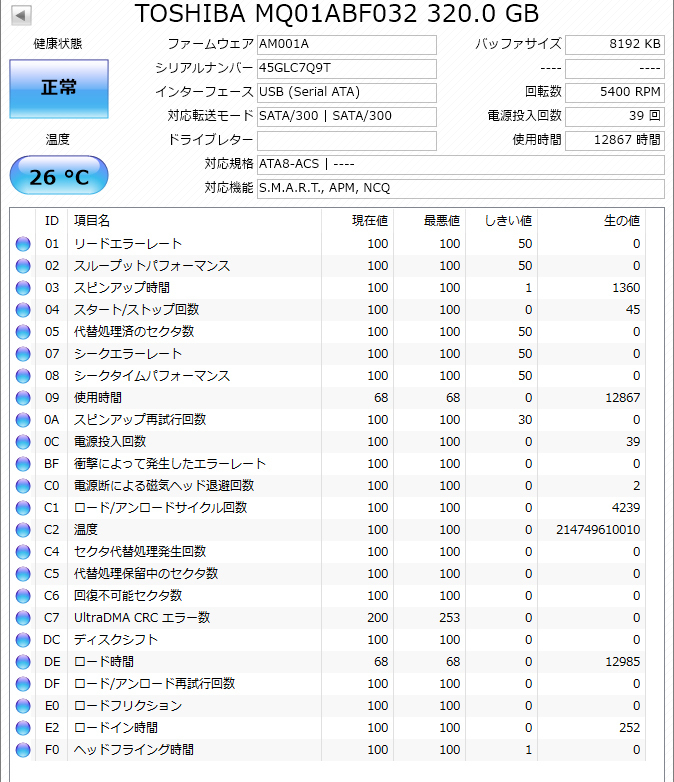Click the 26 °C temperature indicator

click(x=59, y=177)
